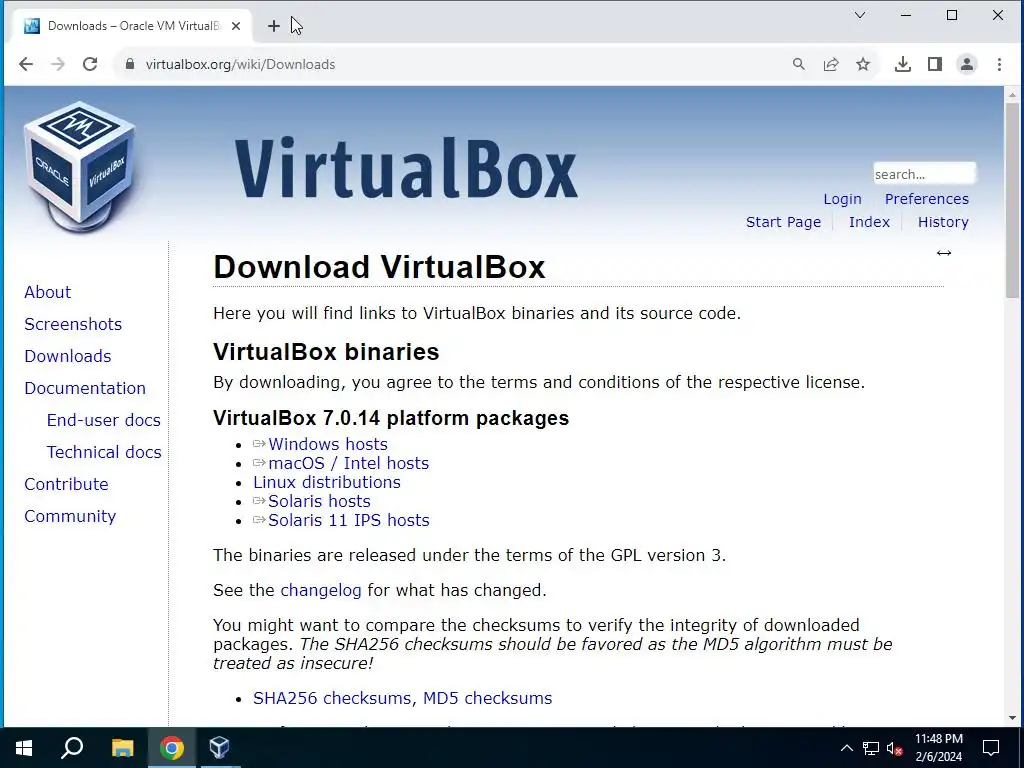Open End-user docs in the sidebar
This screenshot has width=1024, height=768.
click(x=103, y=420)
